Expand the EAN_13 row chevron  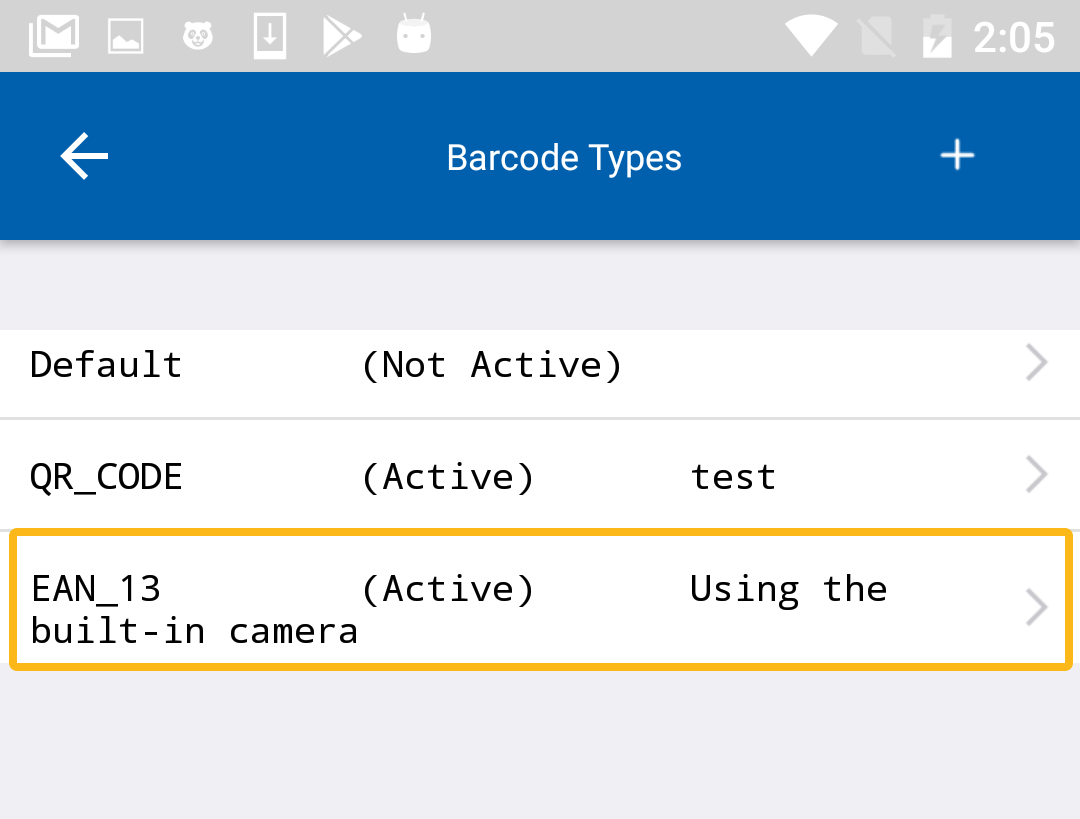1037,607
